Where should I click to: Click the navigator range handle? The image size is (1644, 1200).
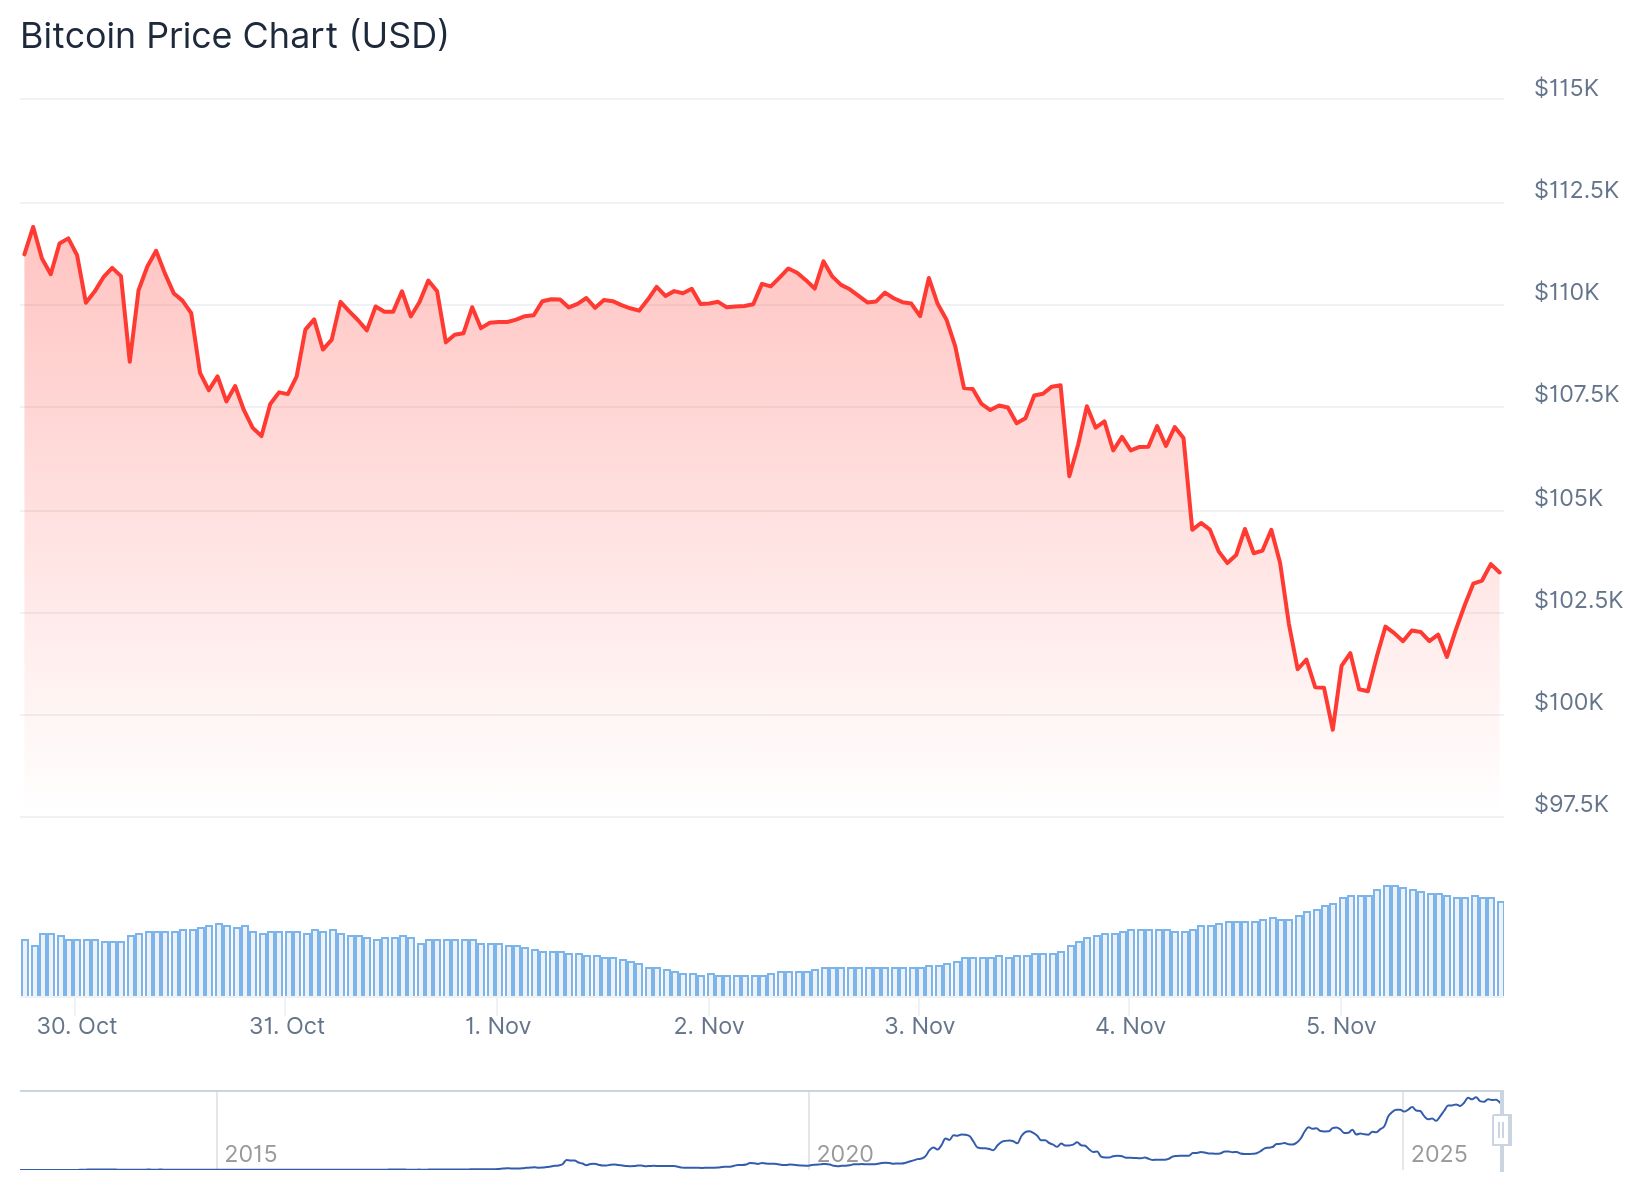(1501, 1130)
